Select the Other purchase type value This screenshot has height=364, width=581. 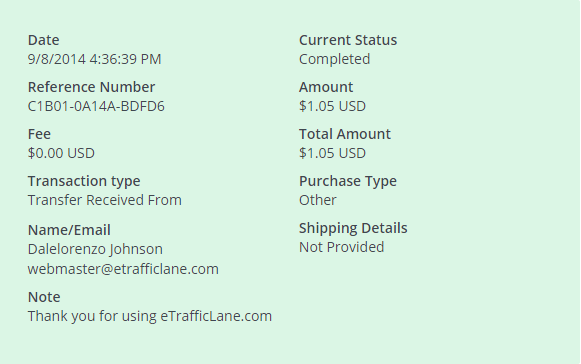point(318,200)
